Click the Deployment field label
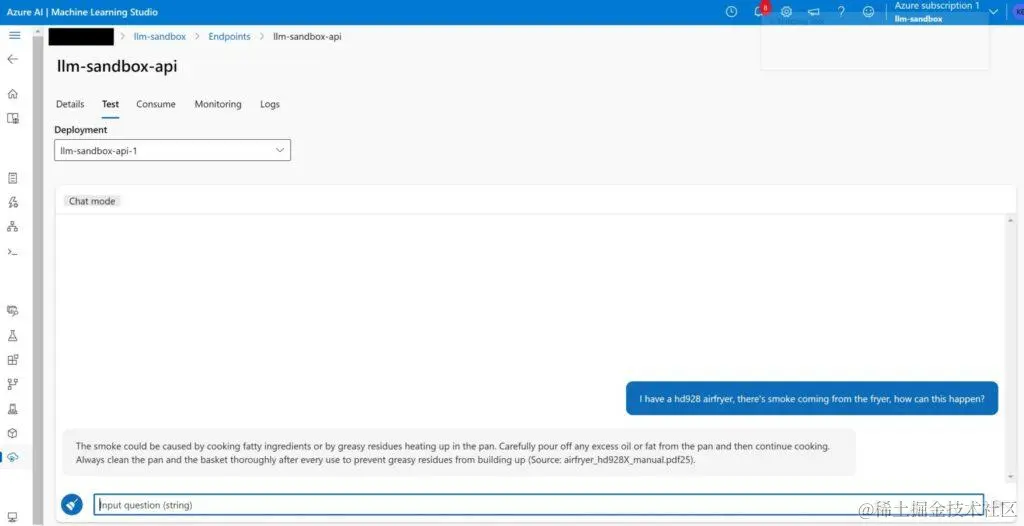The width and height of the screenshot is (1024, 526). 81,129
